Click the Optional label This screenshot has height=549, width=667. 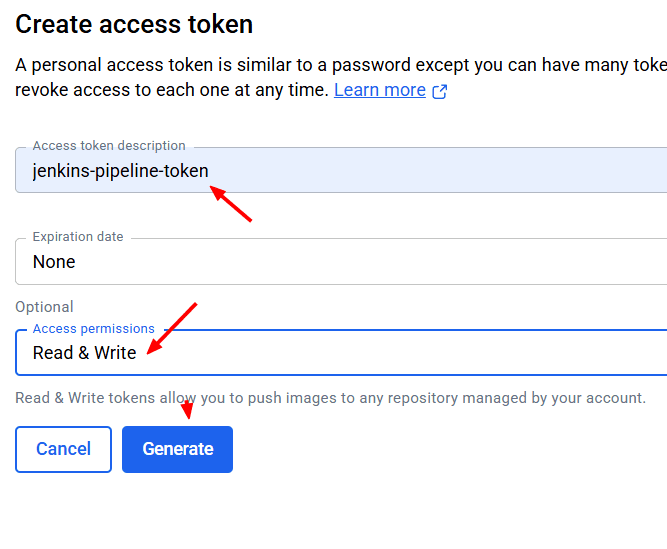click(x=44, y=307)
